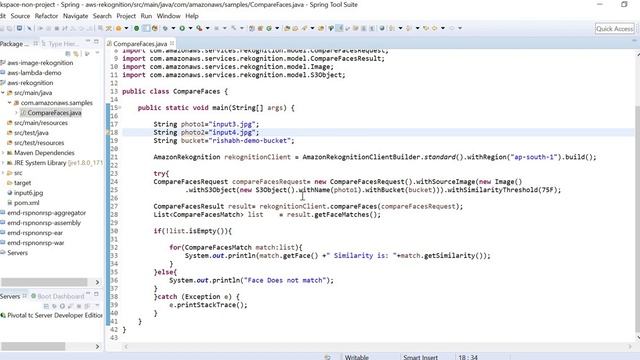Open the Next Annotation dropdown arrow

(x=400, y=28)
